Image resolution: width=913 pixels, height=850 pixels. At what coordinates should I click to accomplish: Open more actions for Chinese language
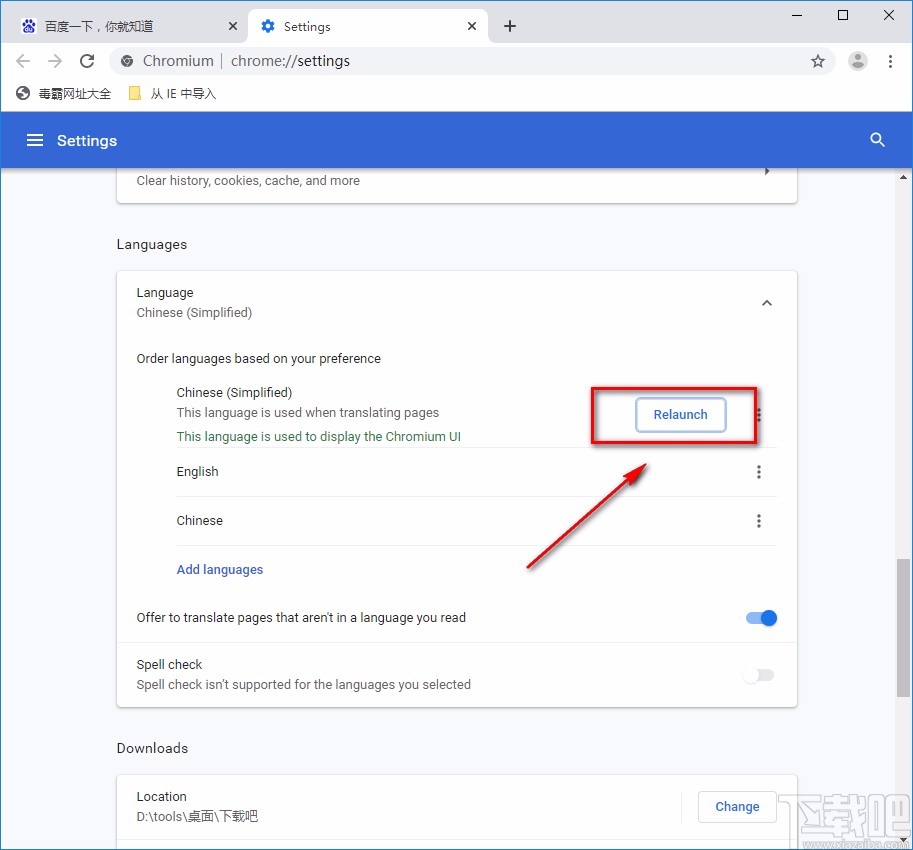pos(759,521)
